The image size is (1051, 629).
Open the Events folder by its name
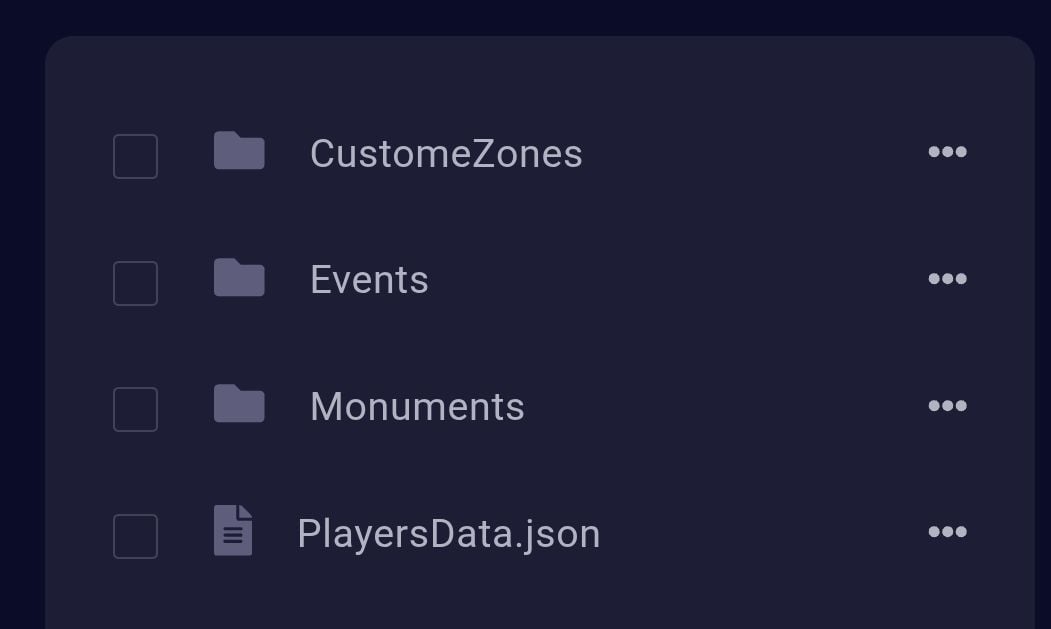[x=369, y=280]
